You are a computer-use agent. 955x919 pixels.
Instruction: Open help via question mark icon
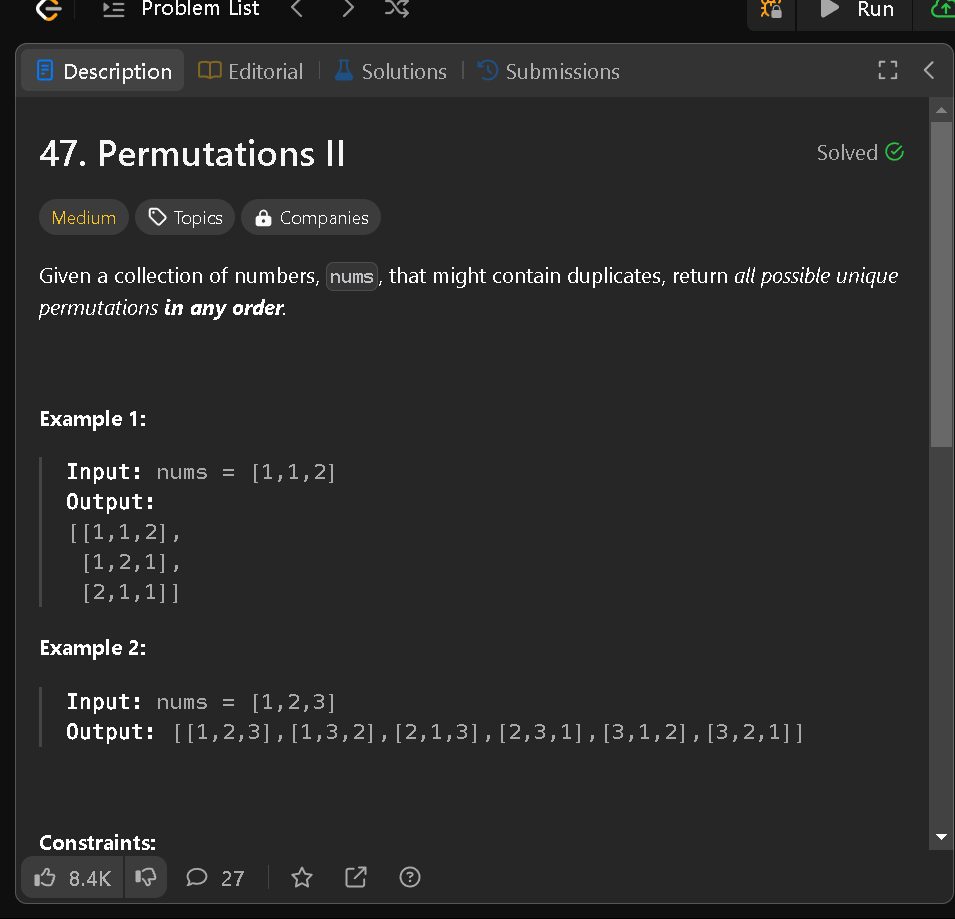click(x=409, y=877)
